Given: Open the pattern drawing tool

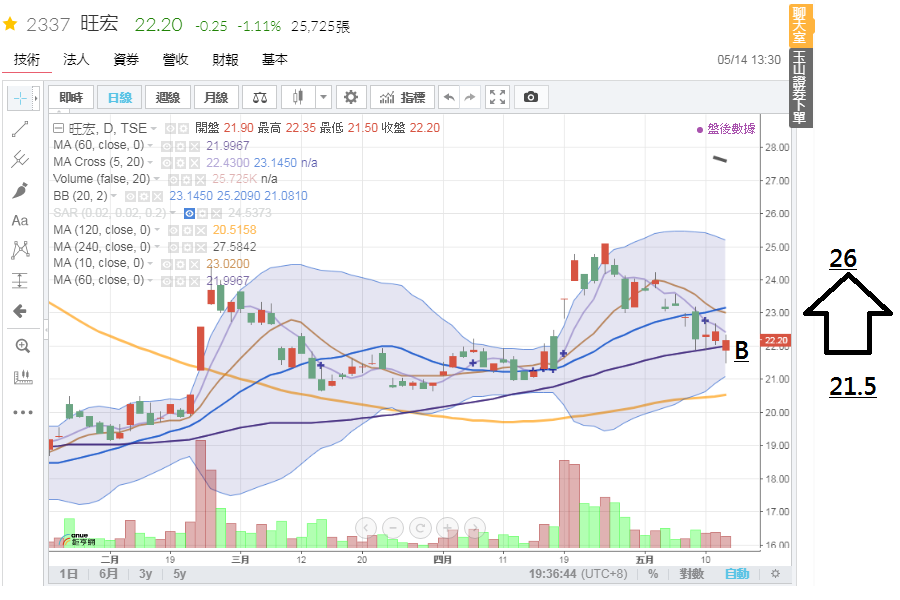Looking at the screenshot, I should (20, 250).
